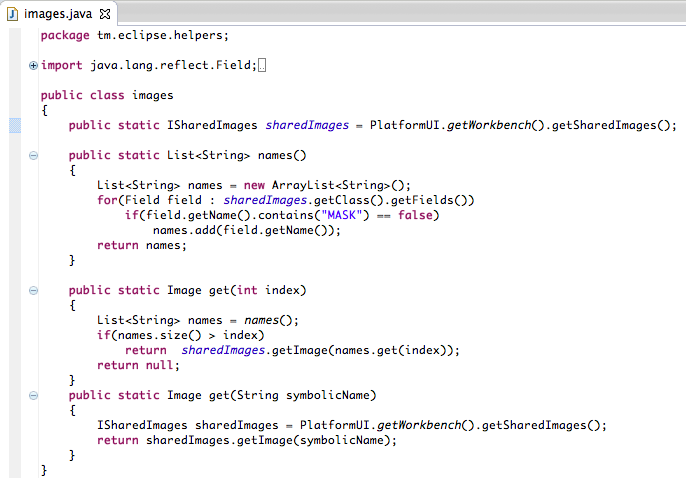Expand the folded import statements
This screenshot has width=686, height=478.
(33, 65)
